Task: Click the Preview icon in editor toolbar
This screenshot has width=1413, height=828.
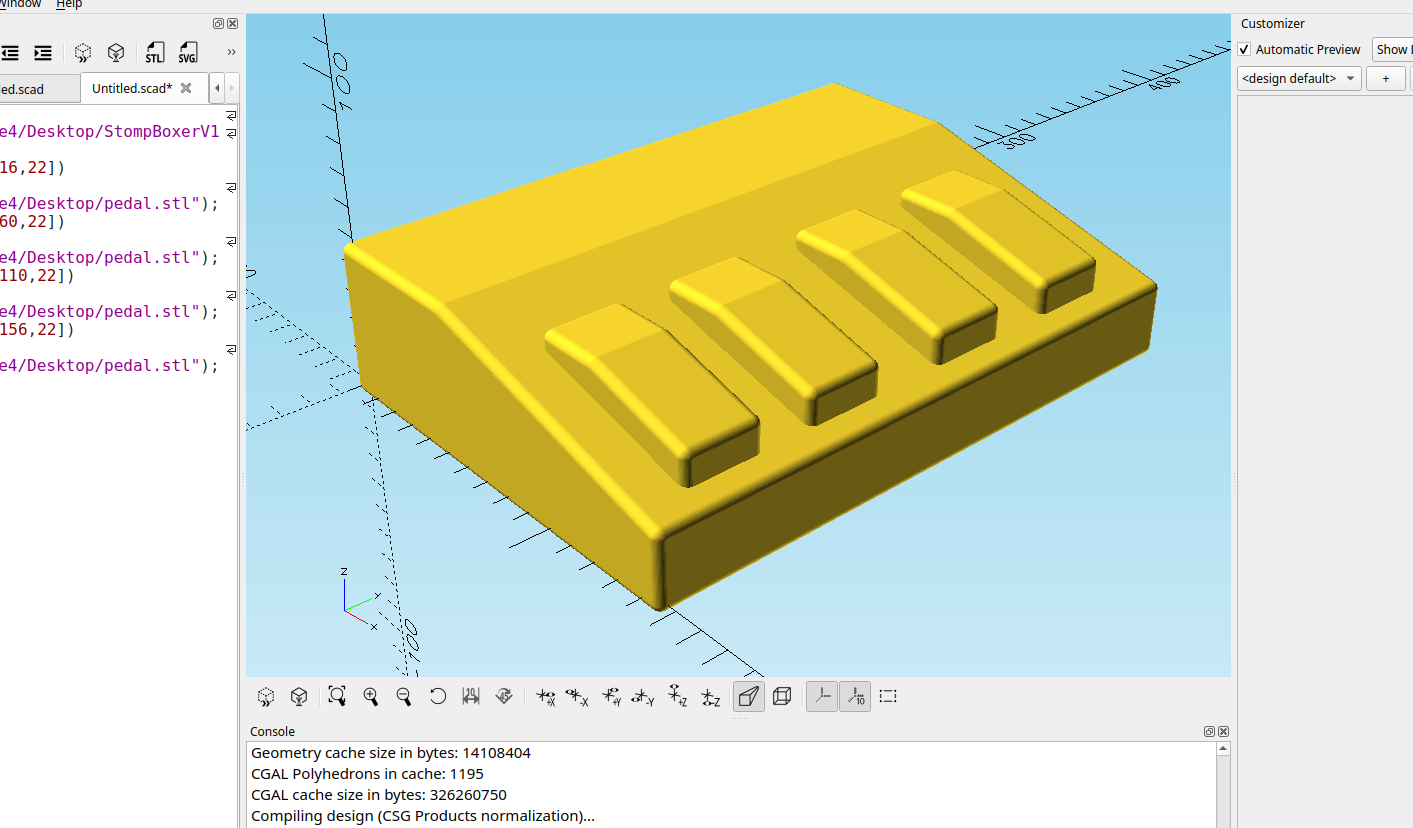Action: pos(84,52)
